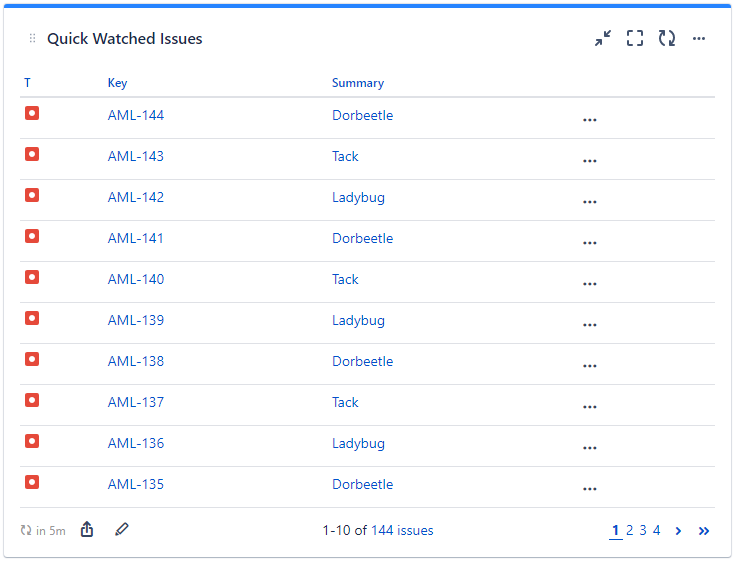The height and width of the screenshot is (561, 735).
Task: Open actions menu for AML-137 row
Action: click(589, 406)
